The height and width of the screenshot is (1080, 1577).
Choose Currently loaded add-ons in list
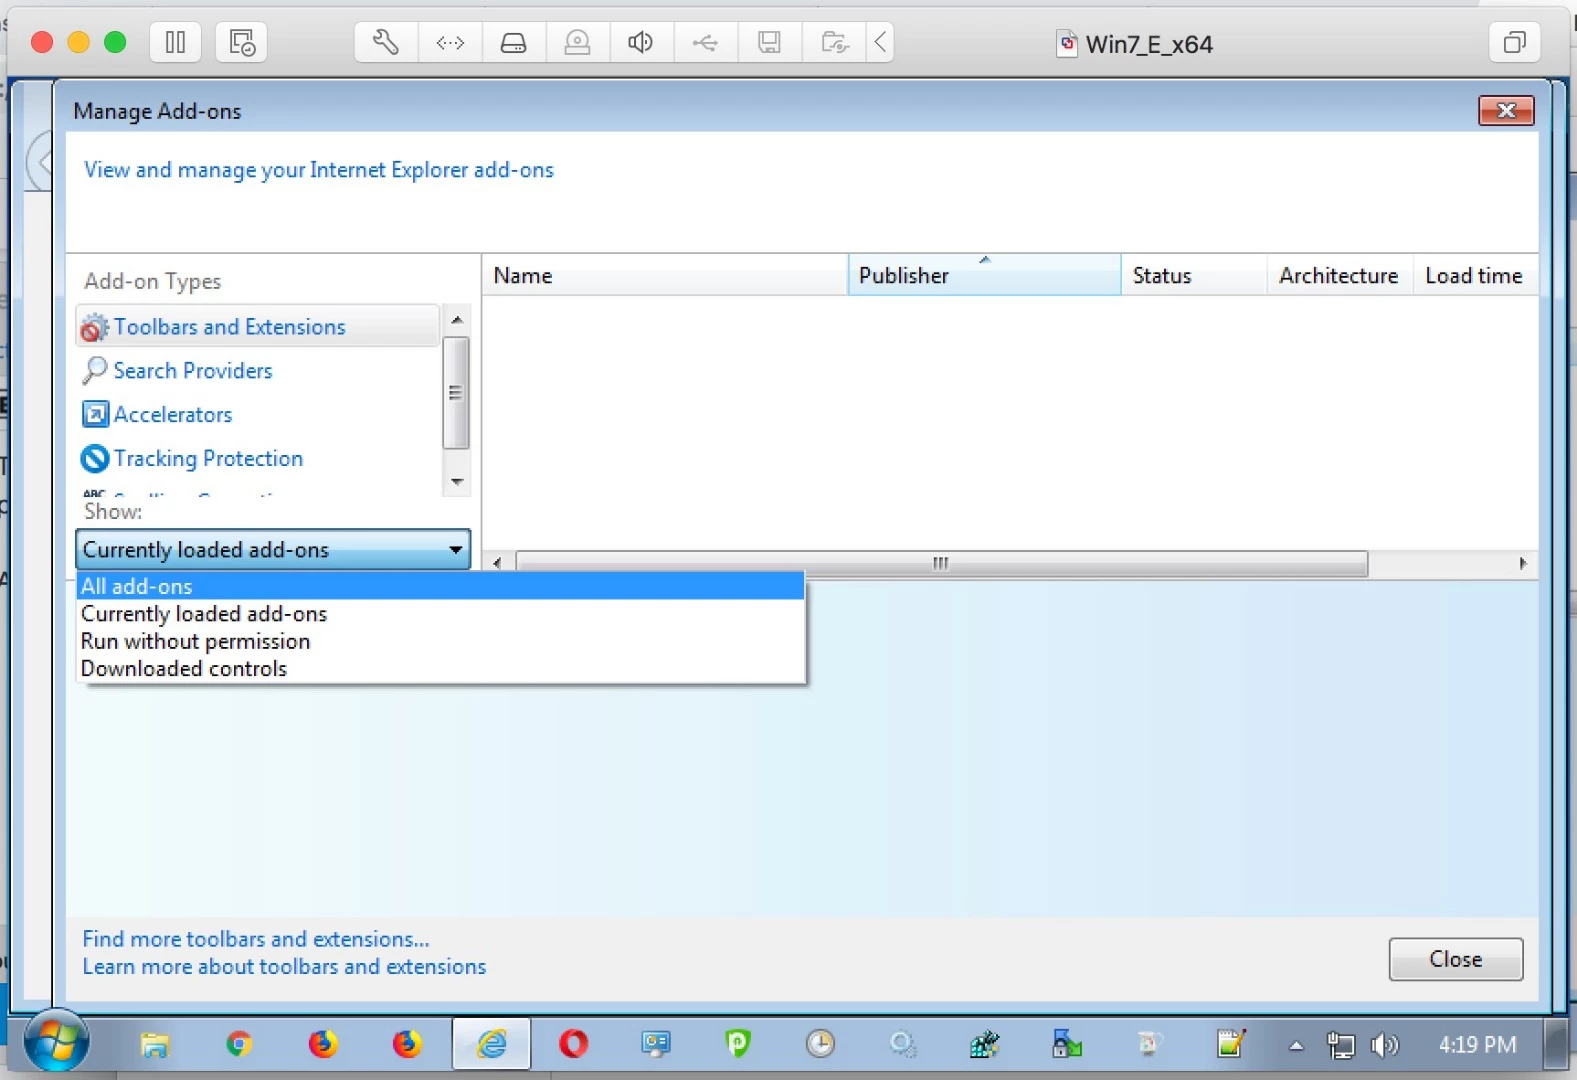[440, 614]
